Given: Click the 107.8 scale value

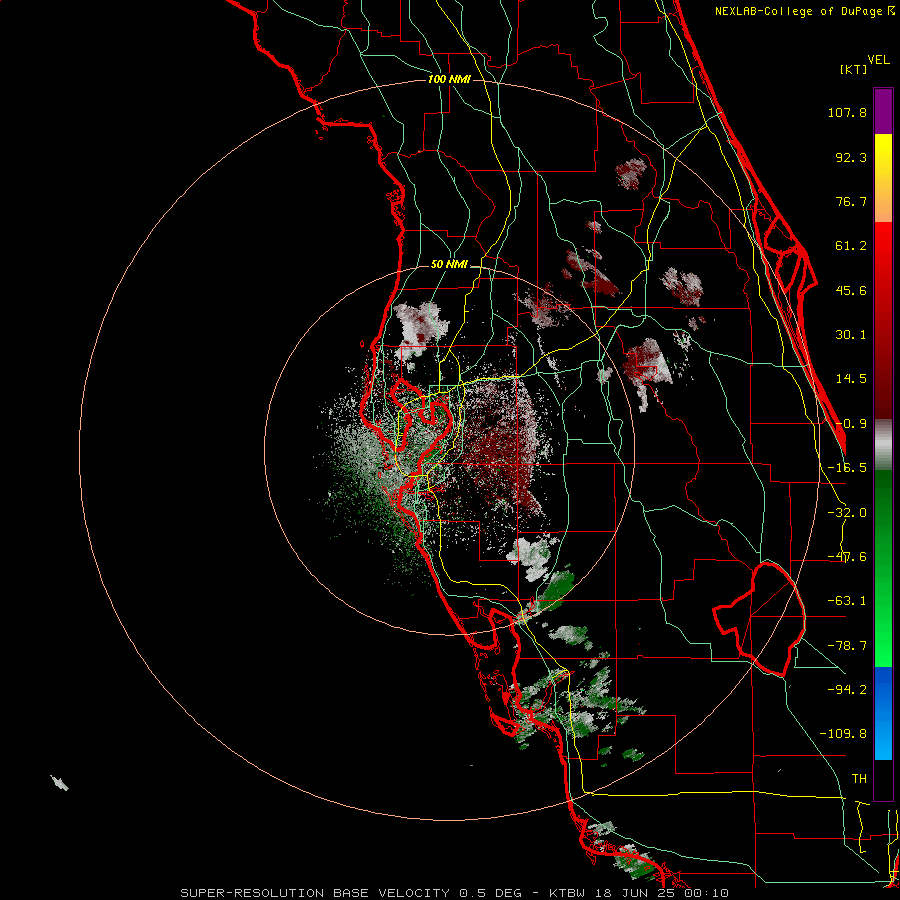Looking at the screenshot, I should click(x=847, y=112).
